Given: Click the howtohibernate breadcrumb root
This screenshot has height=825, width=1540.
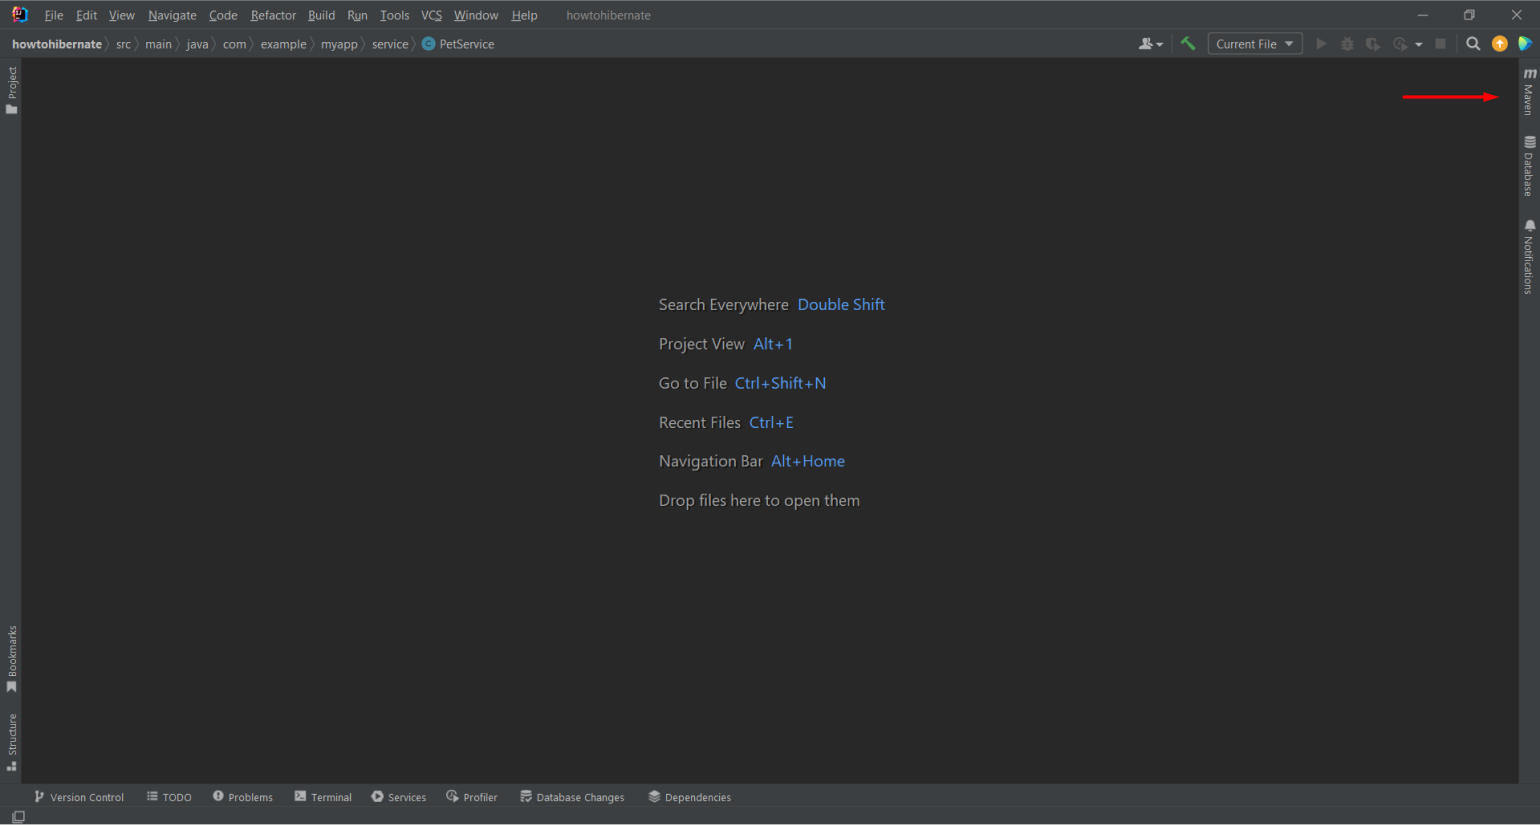Looking at the screenshot, I should pos(57,44).
